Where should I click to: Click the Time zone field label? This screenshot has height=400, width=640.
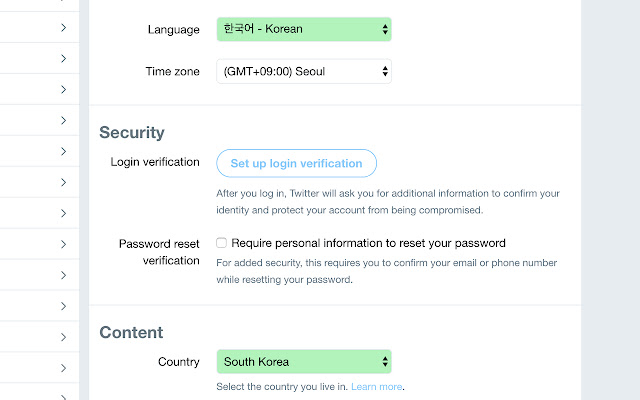click(x=173, y=72)
